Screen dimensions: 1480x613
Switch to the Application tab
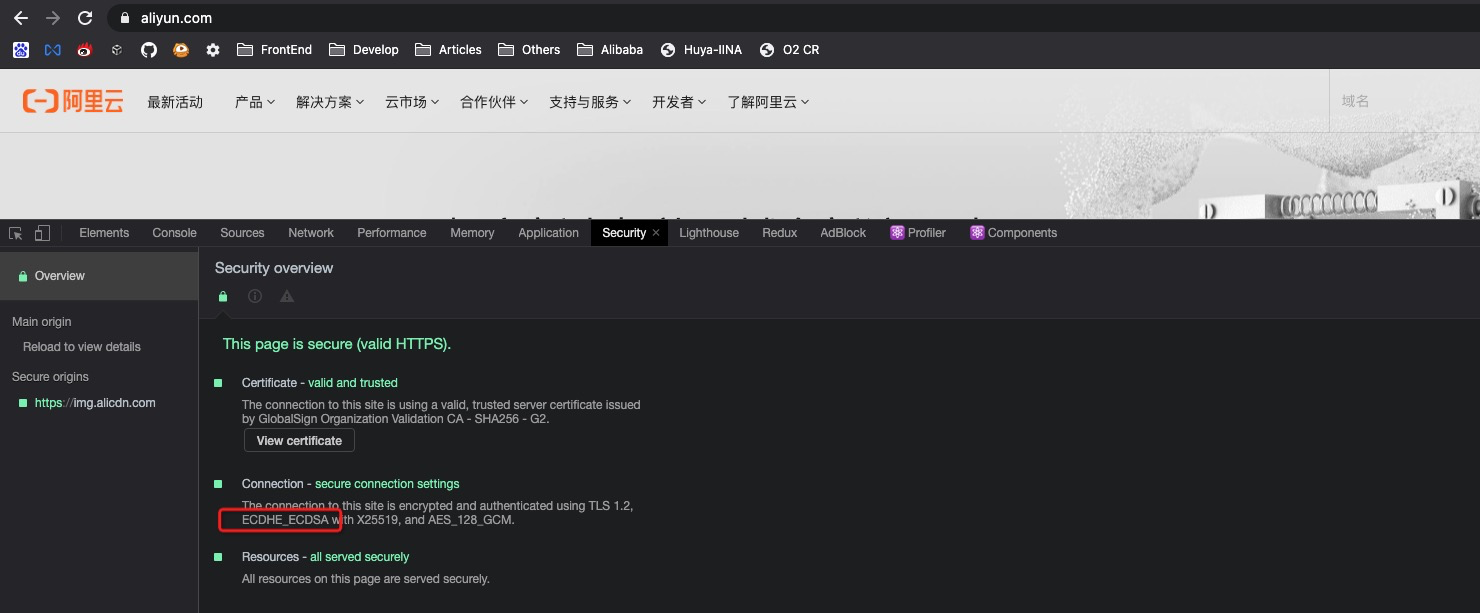point(548,233)
